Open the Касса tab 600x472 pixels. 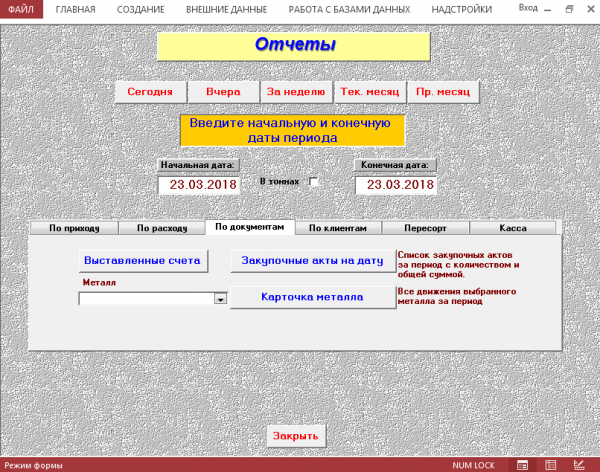(513, 228)
